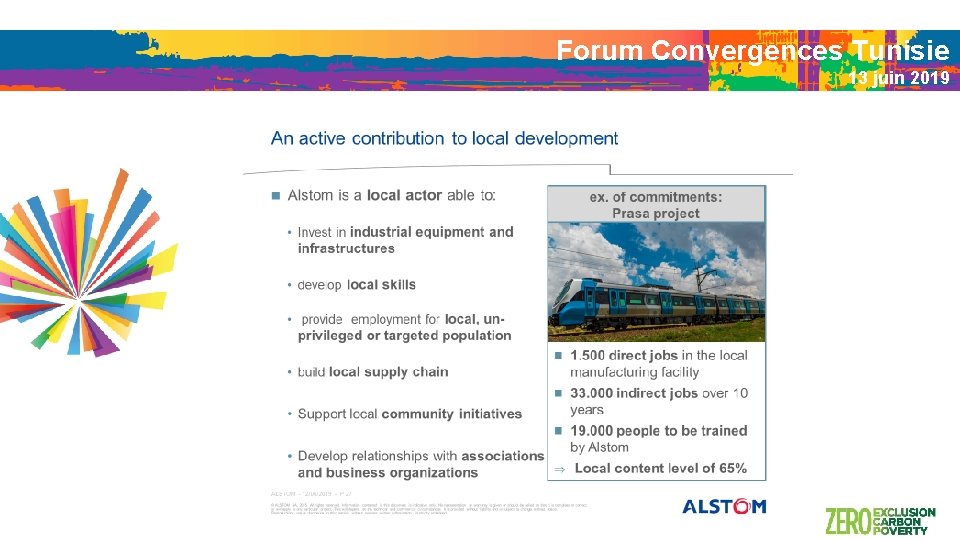
Task: Click the date '13 juin 2019'
Action: point(899,78)
